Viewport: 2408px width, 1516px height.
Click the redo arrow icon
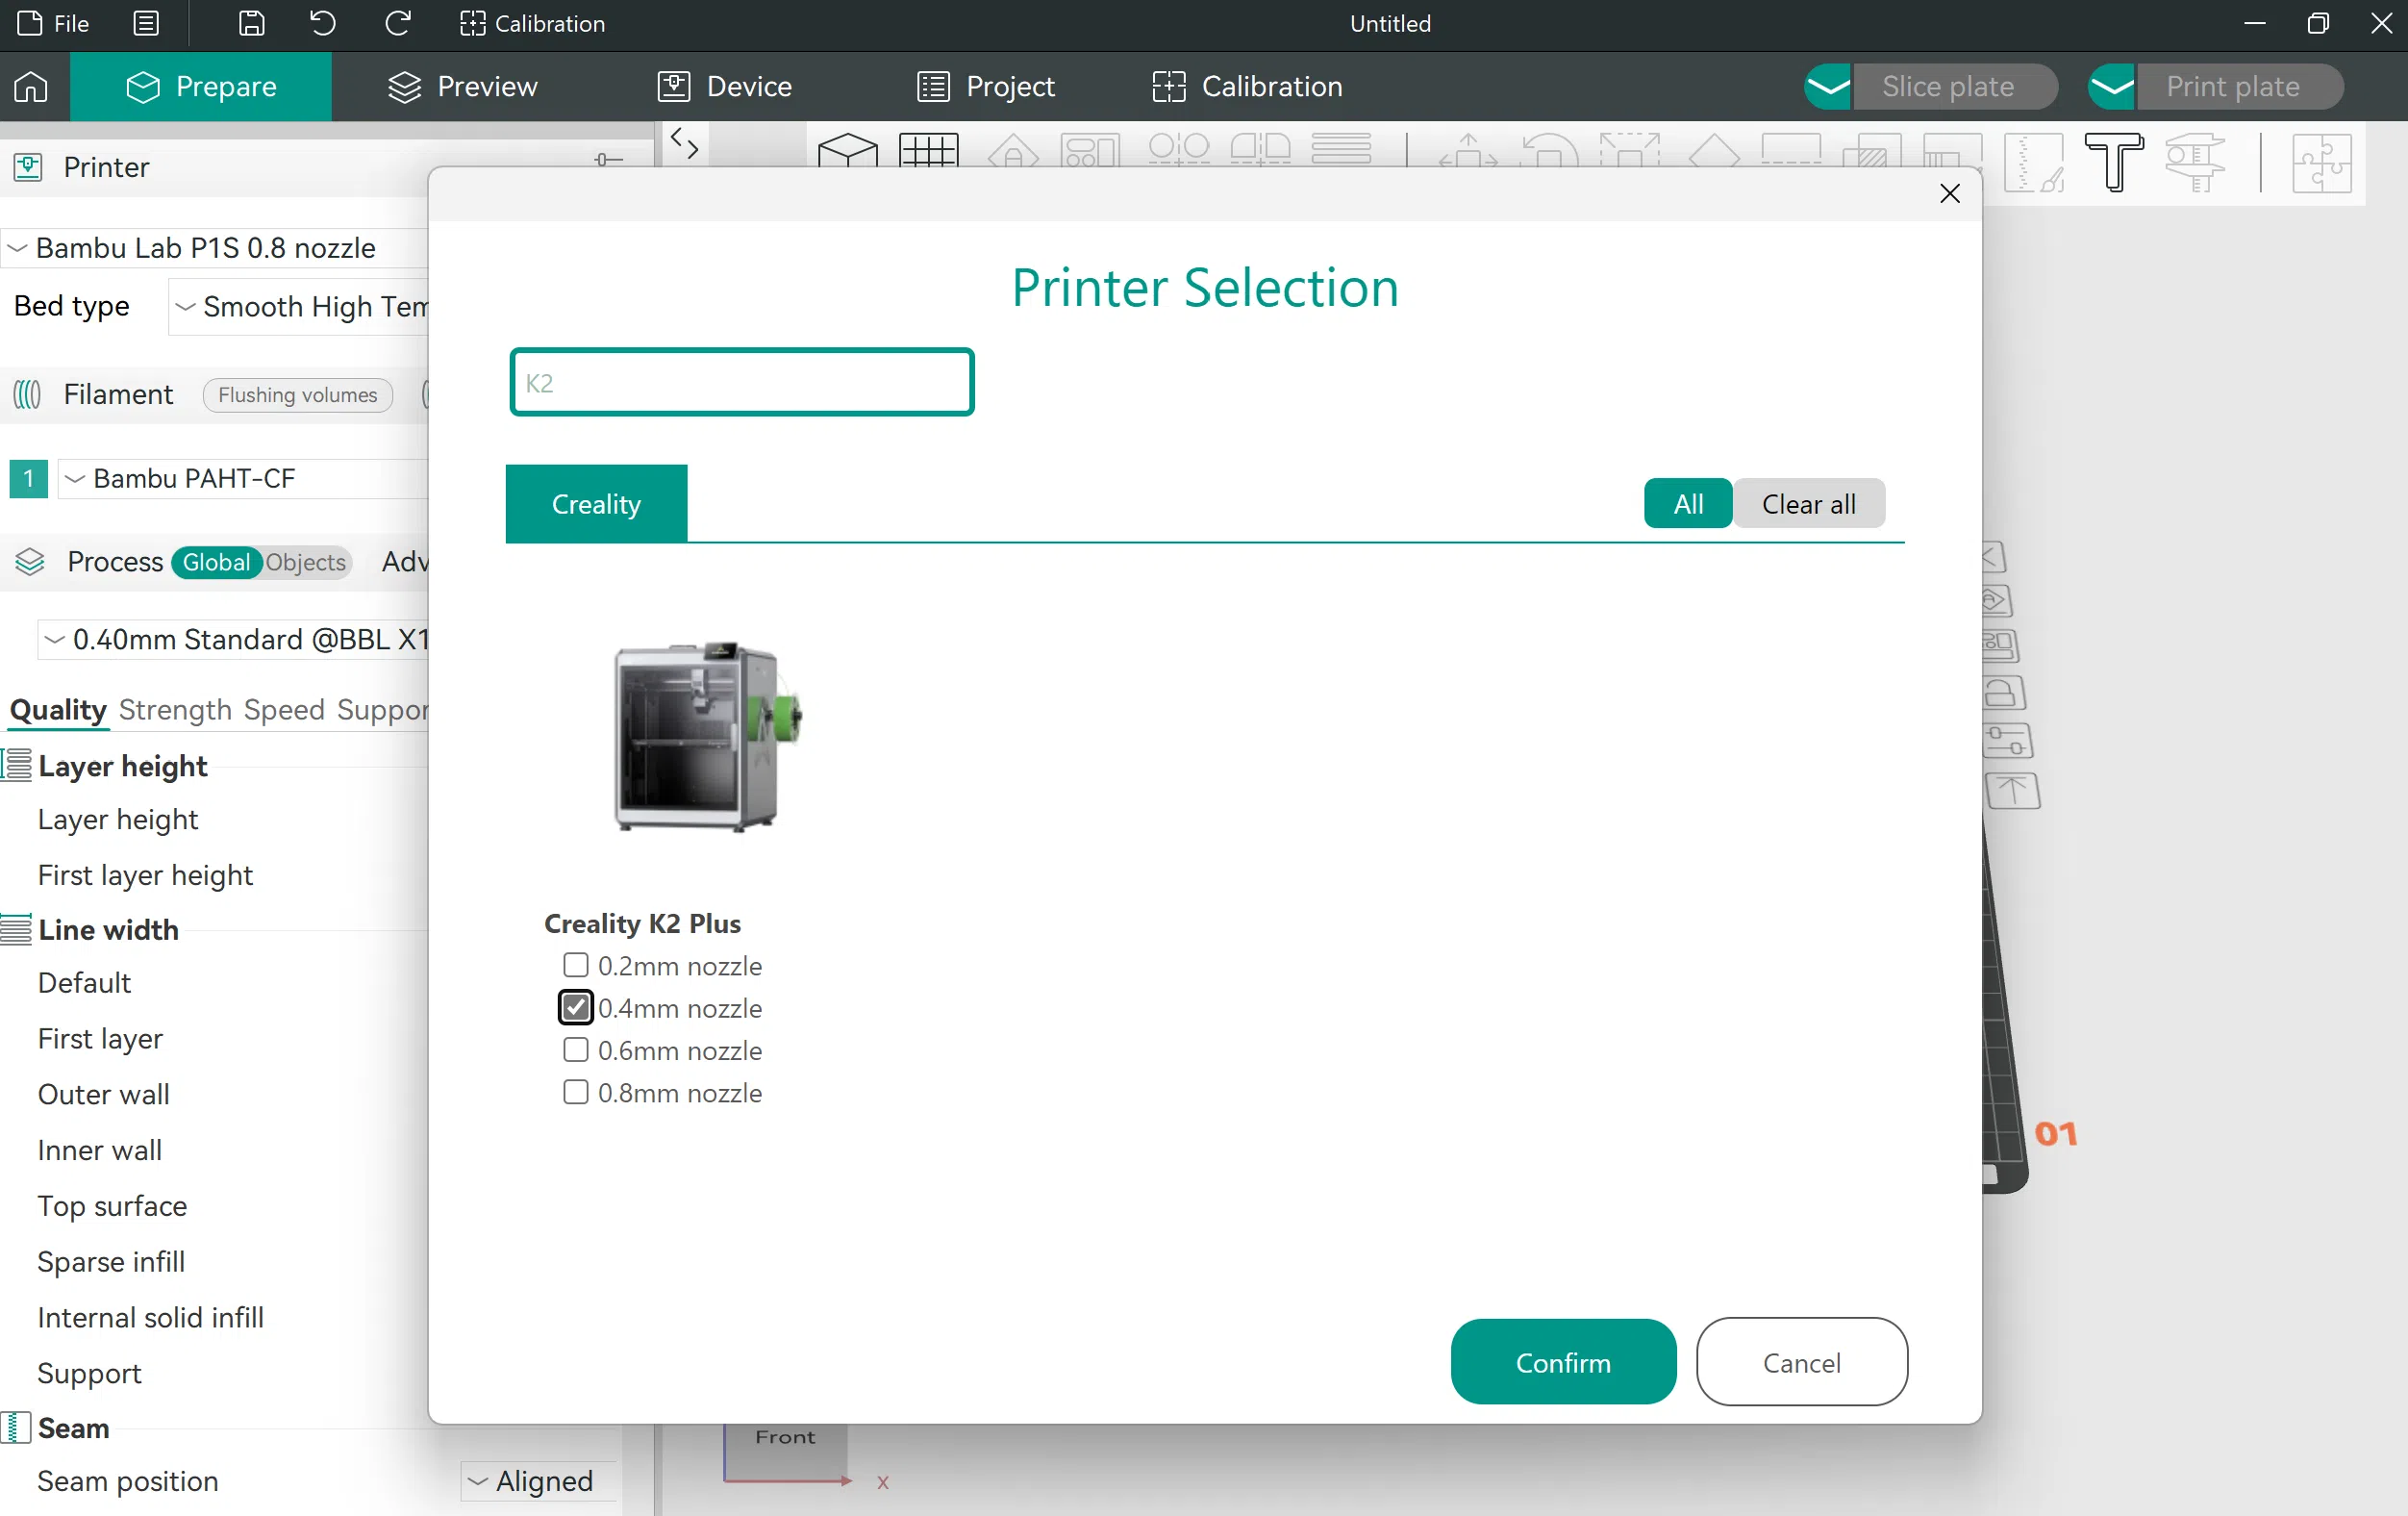(x=398, y=23)
